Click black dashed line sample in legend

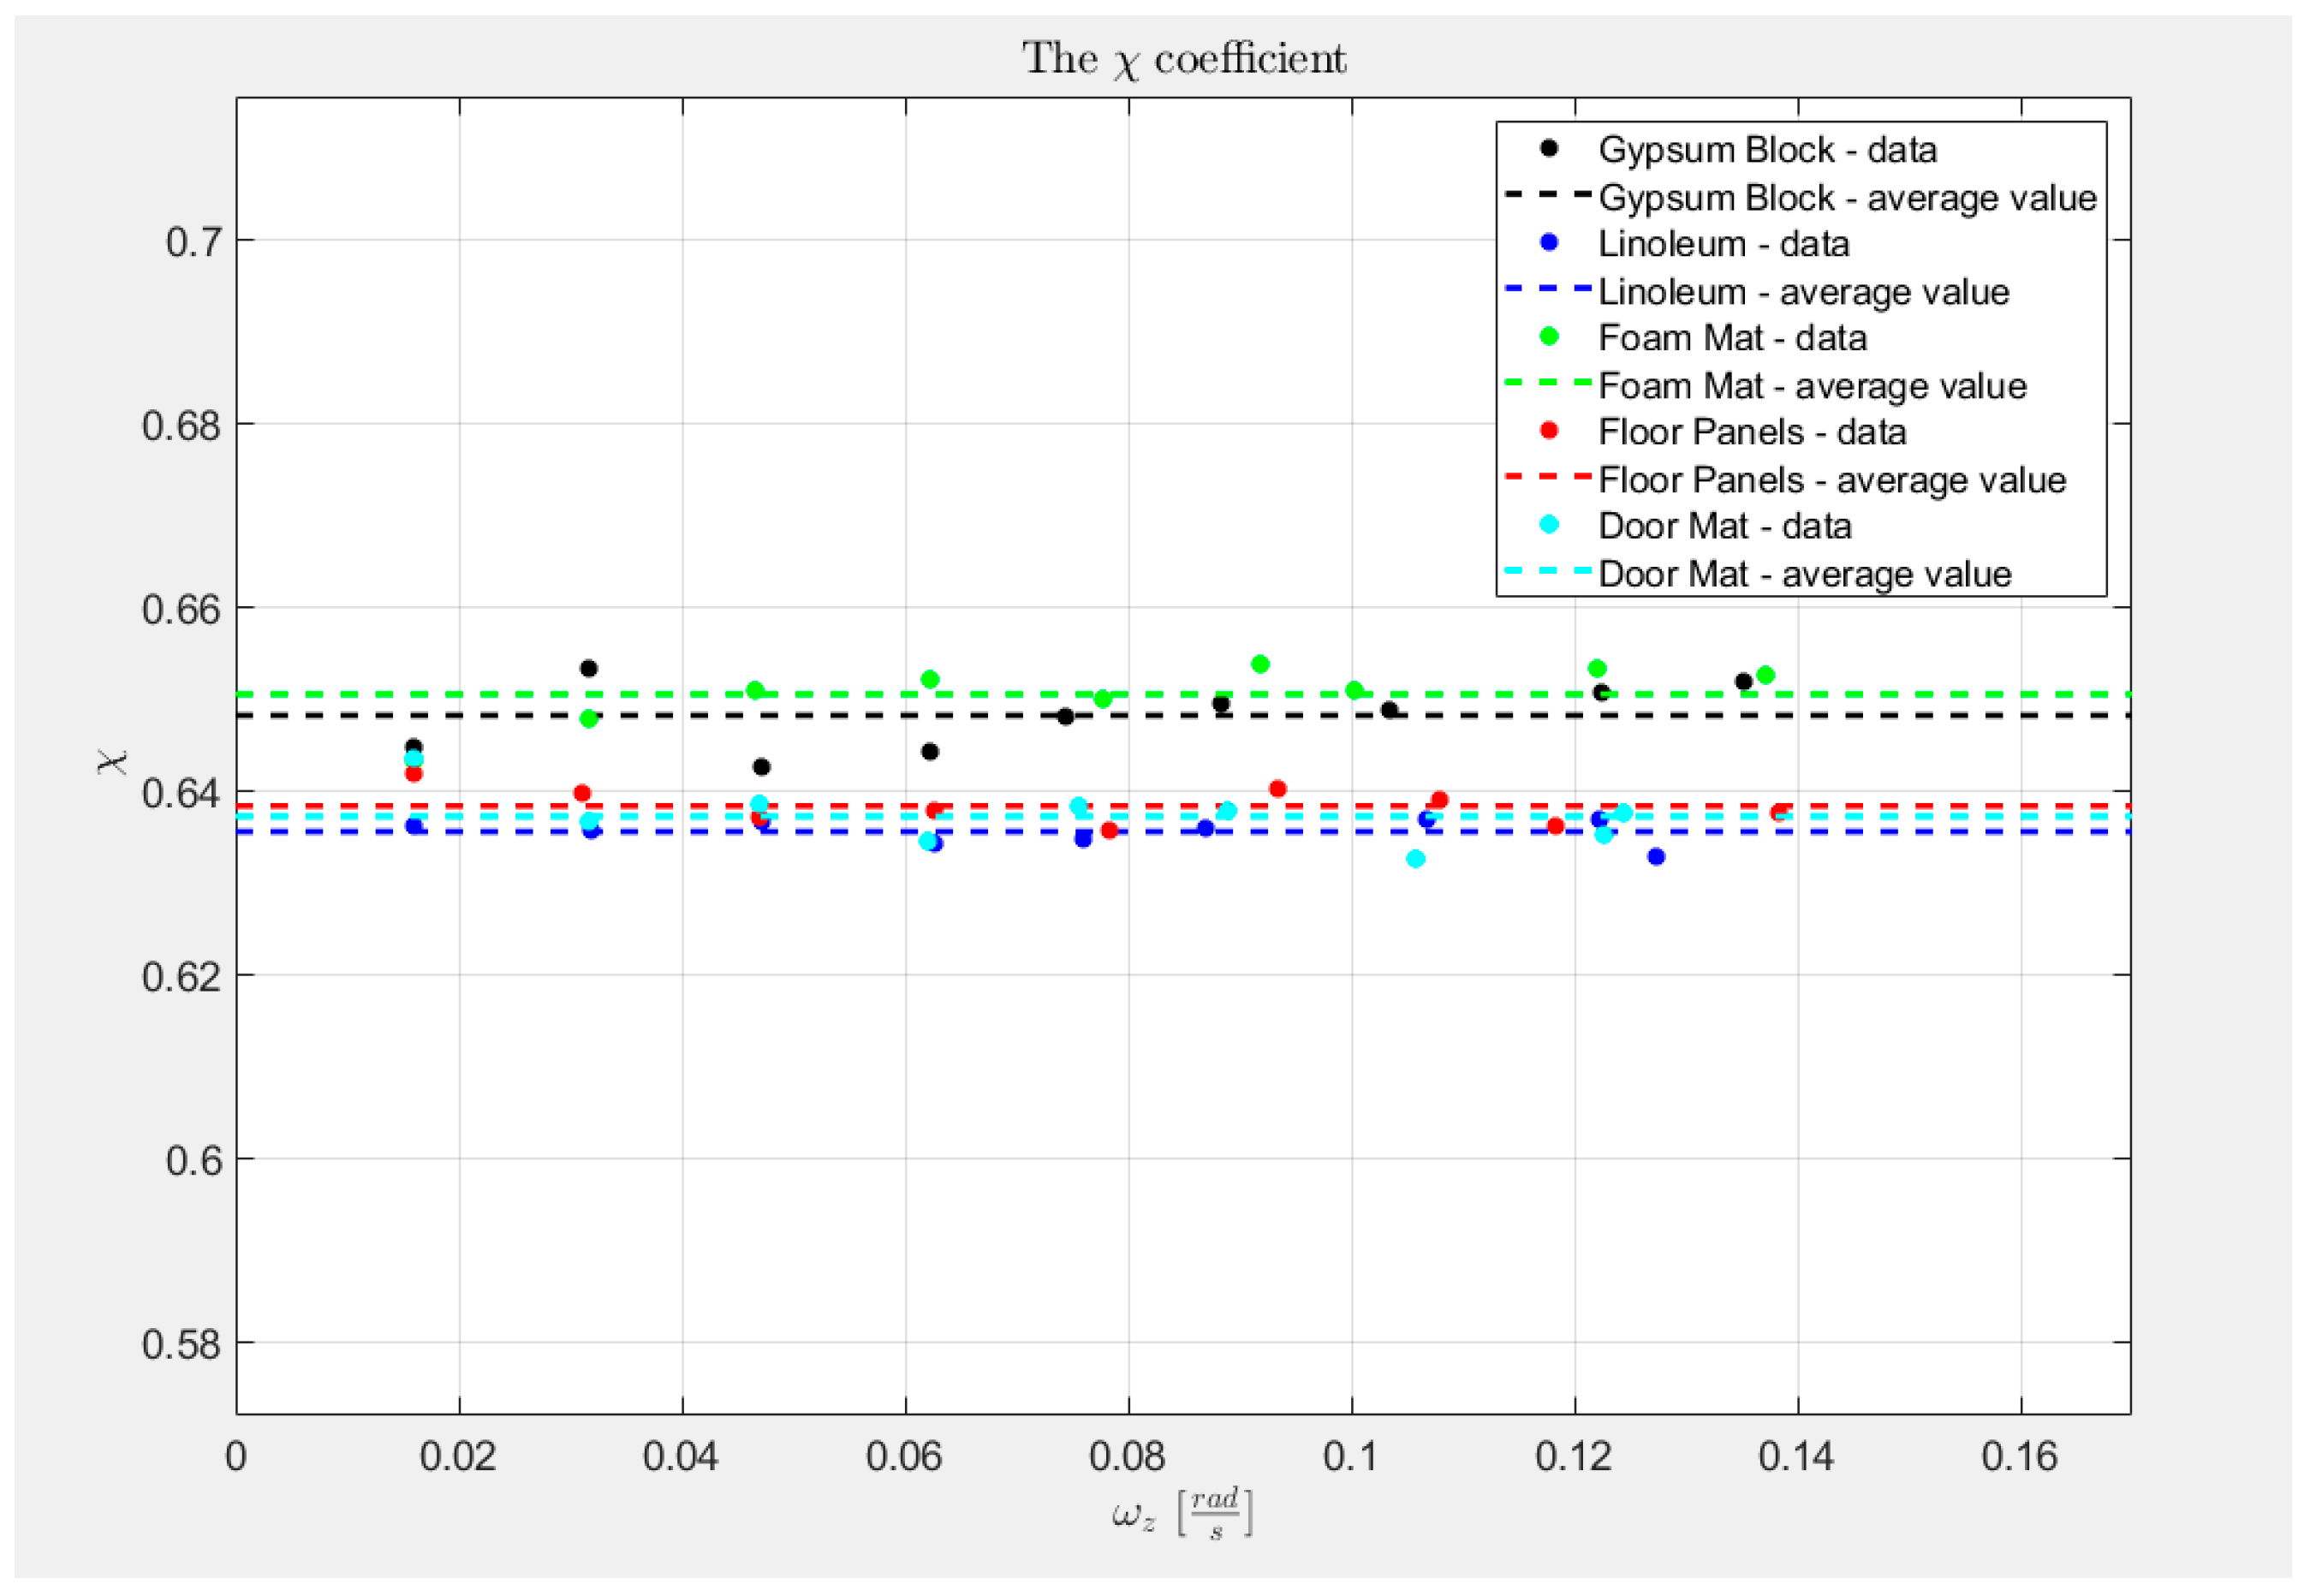pyautogui.click(x=1548, y=195)
